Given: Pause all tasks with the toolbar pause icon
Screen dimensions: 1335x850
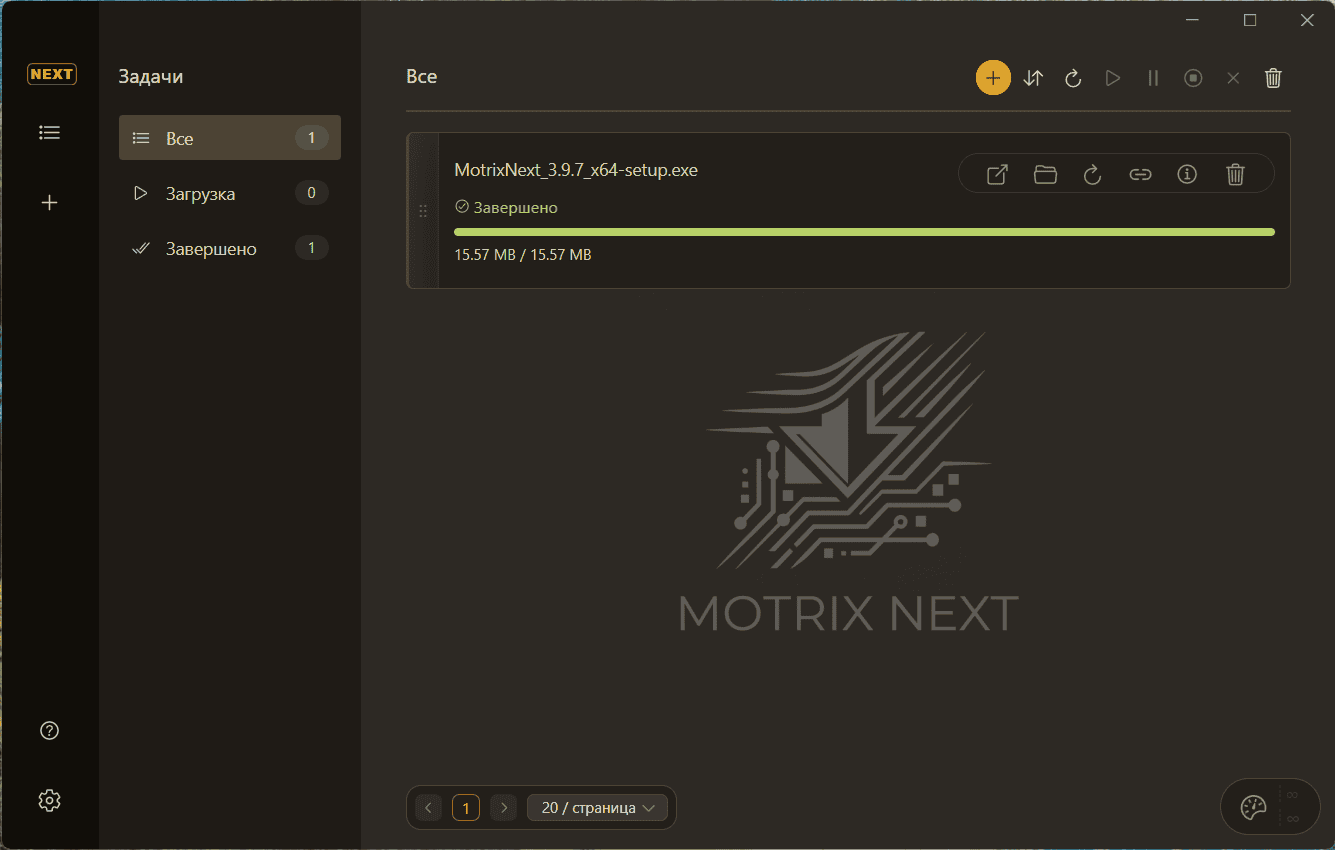Looking at the screenshot, I should [1153, 78].
